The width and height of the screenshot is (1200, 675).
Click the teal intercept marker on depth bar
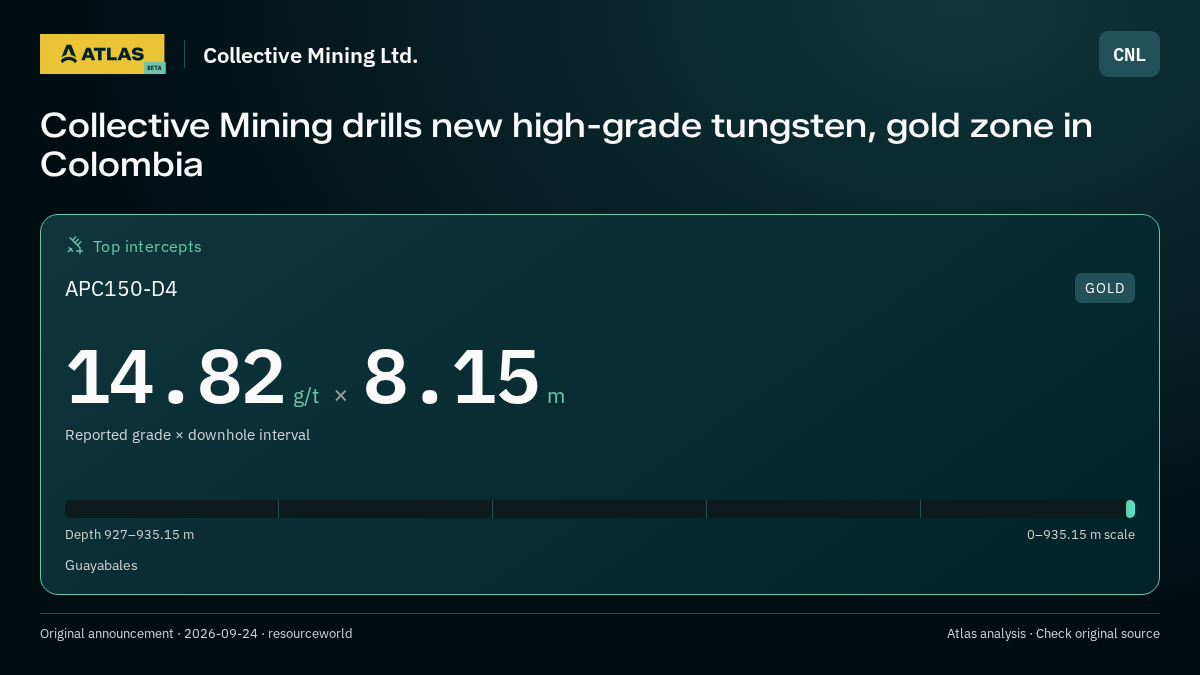pyautogui.click(x=1130, y=509)
